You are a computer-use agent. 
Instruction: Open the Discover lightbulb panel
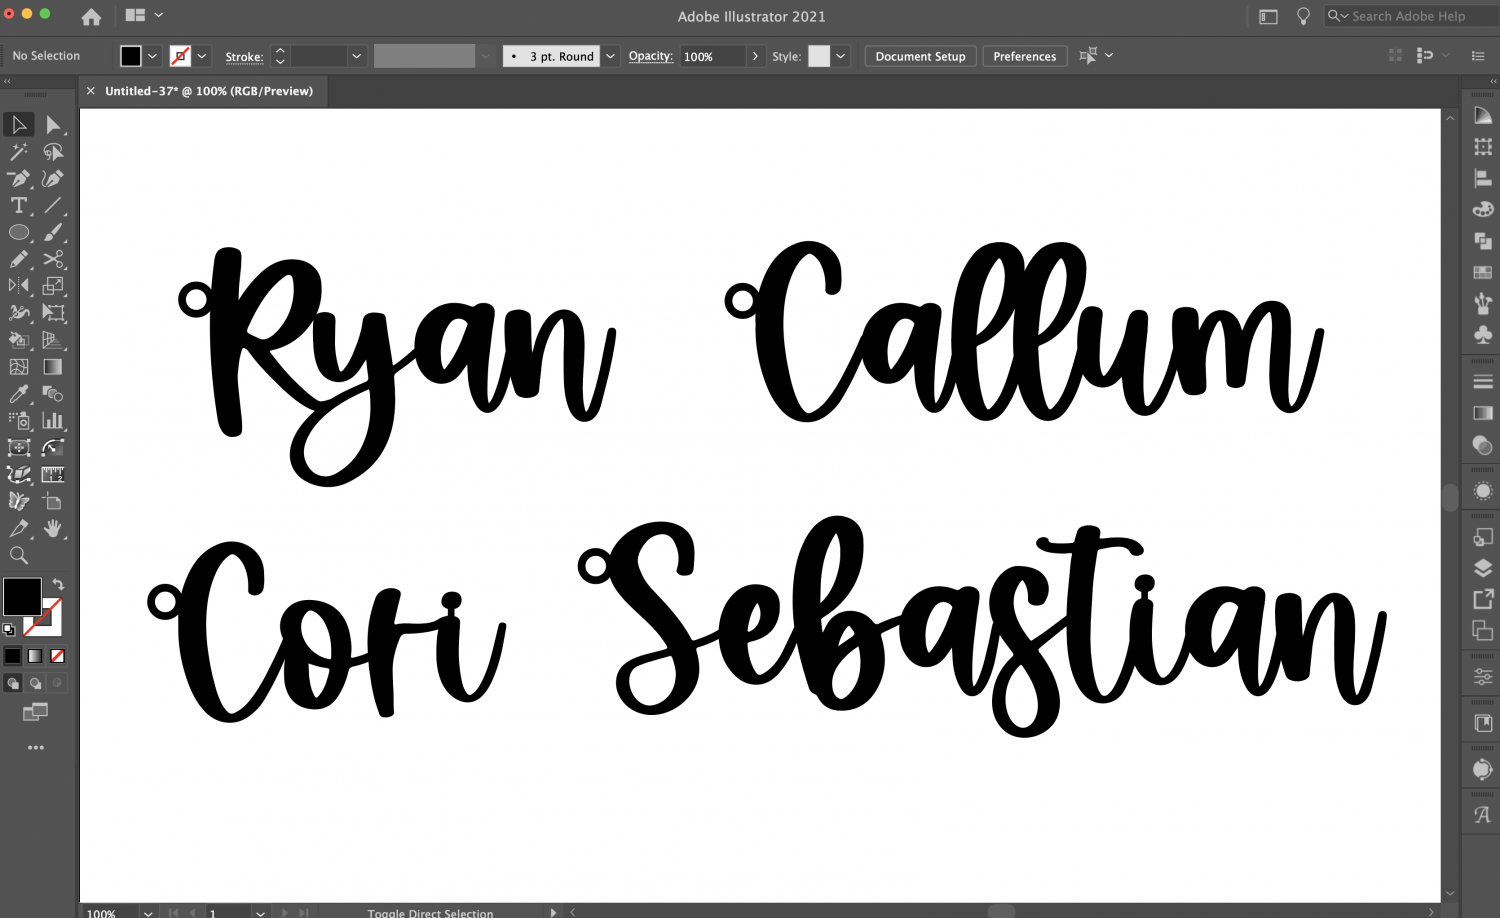[x=1303, y=16]
